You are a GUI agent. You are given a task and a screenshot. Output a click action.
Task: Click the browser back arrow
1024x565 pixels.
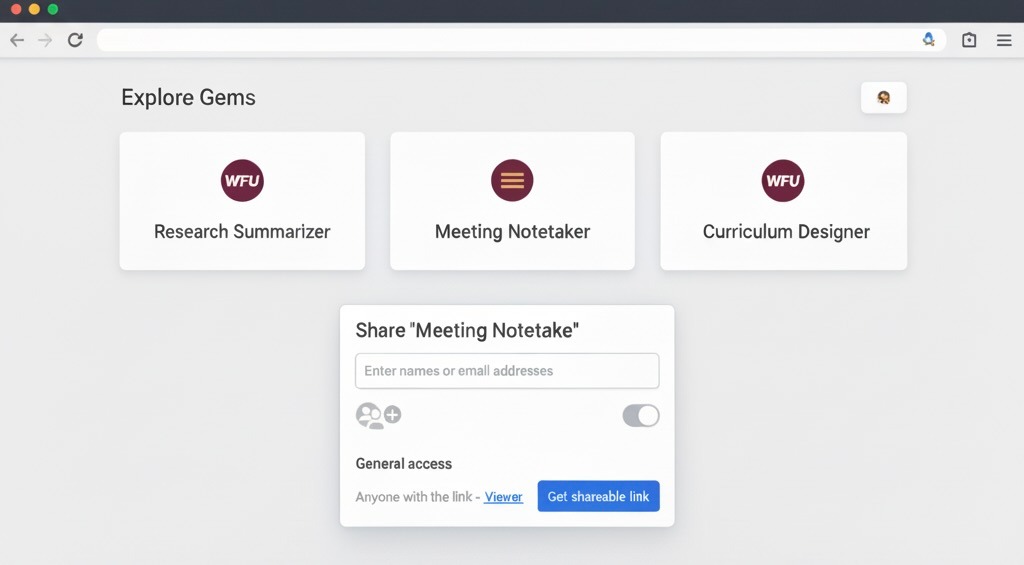[17, 40]
